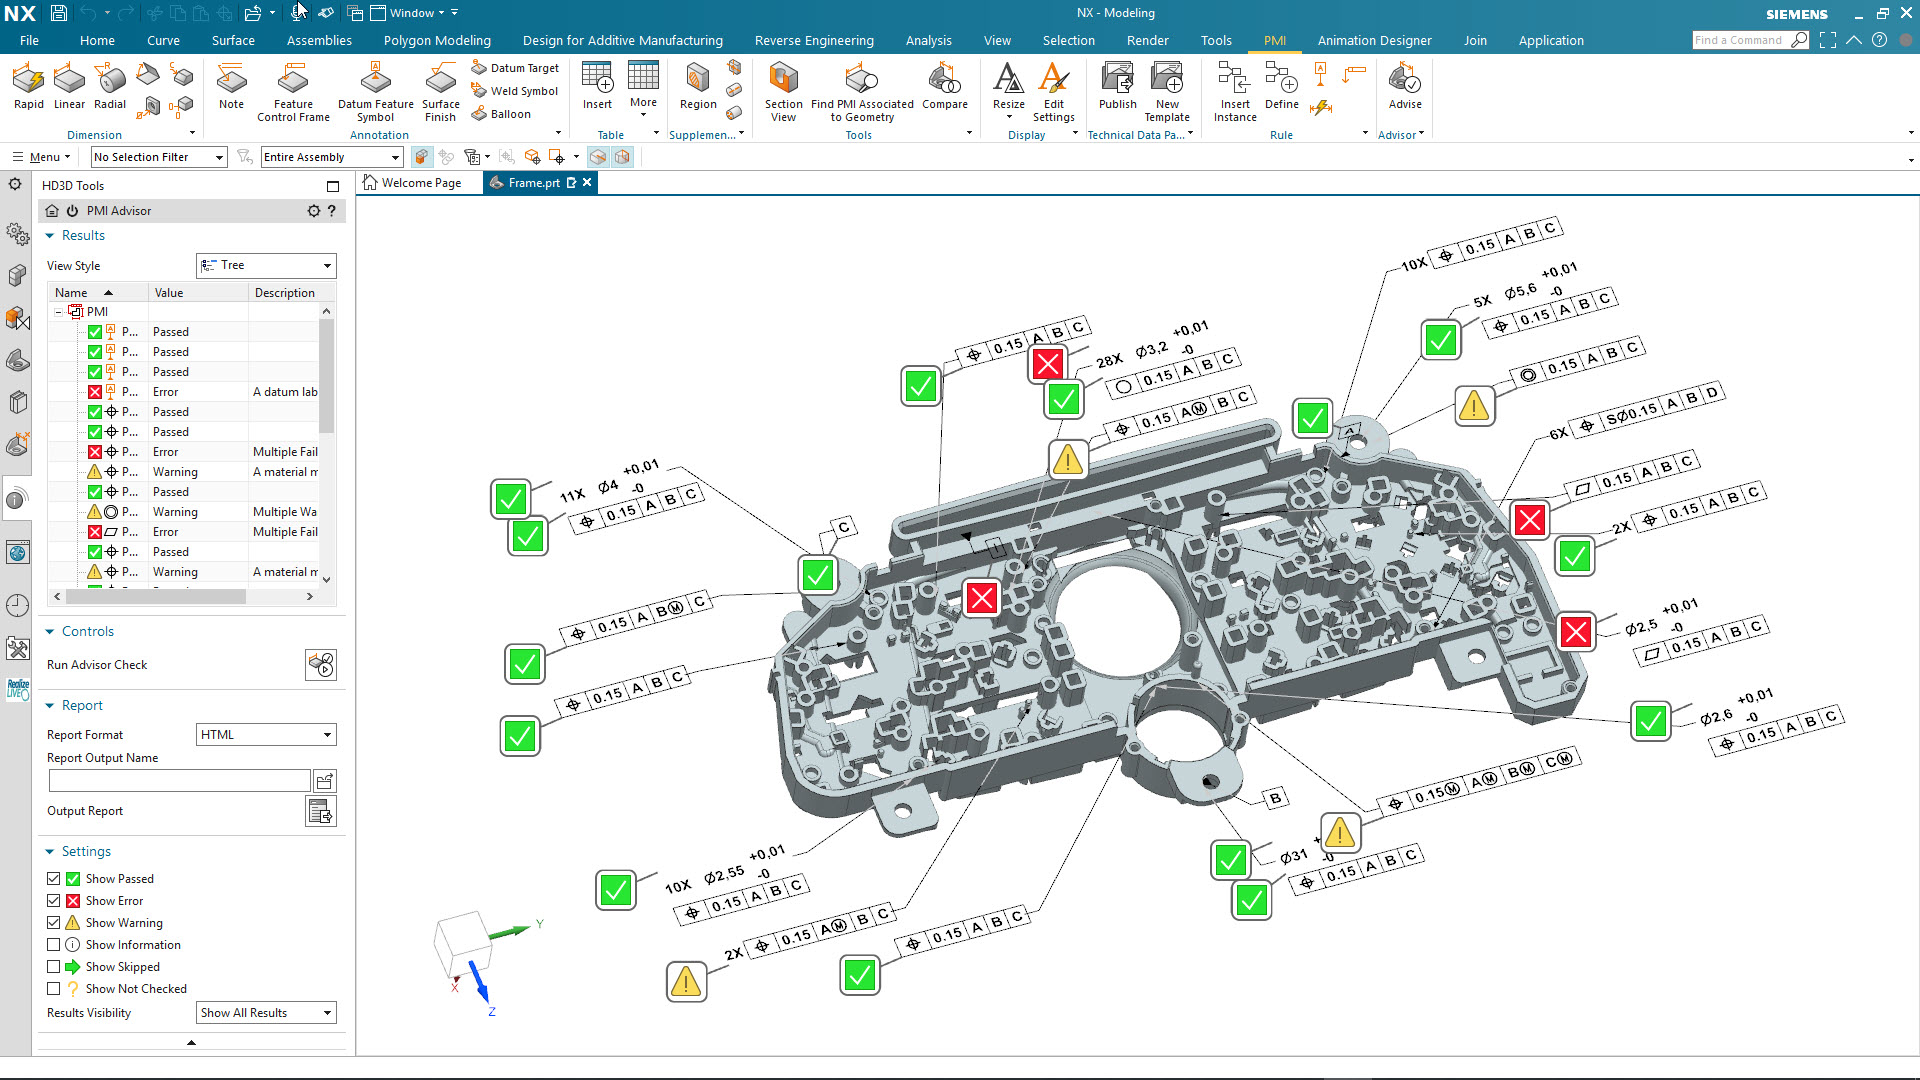
Task: Switch to the Reverse Engineering ribbon tab
Action: point(814,40)
